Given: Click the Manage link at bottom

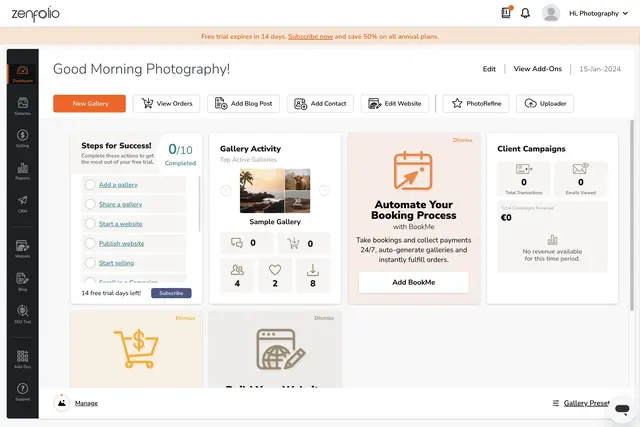Looking at the screenshot, I should click(x=86, y=403).
